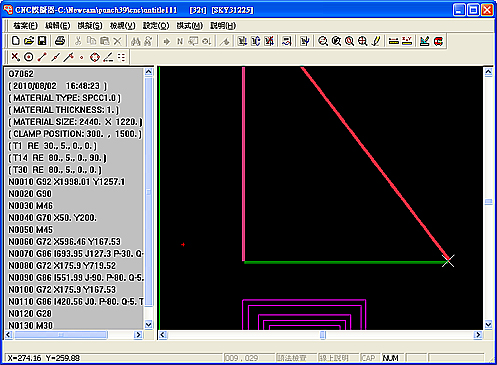Click the canvas scroll right arrow
The width and height of the screenshot is (497, 365).
pyautogui.click(x=478, y=335)
